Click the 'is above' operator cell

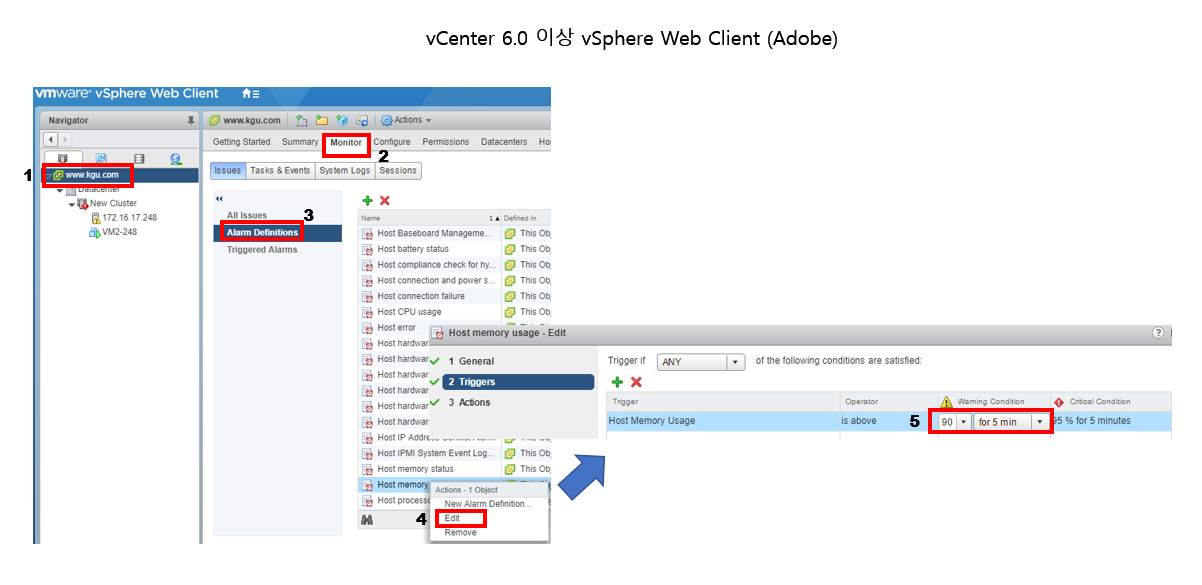tap(859, 422)
